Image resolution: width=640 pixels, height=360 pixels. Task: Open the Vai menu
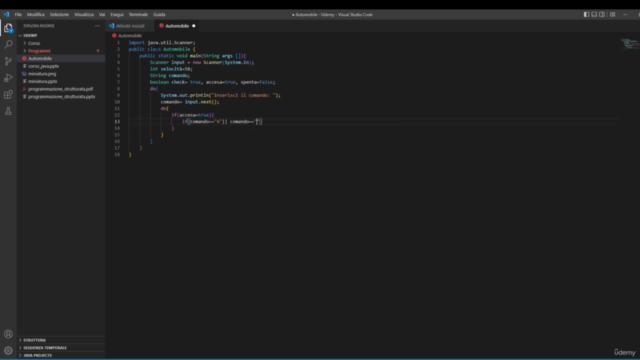pos(102,14)
